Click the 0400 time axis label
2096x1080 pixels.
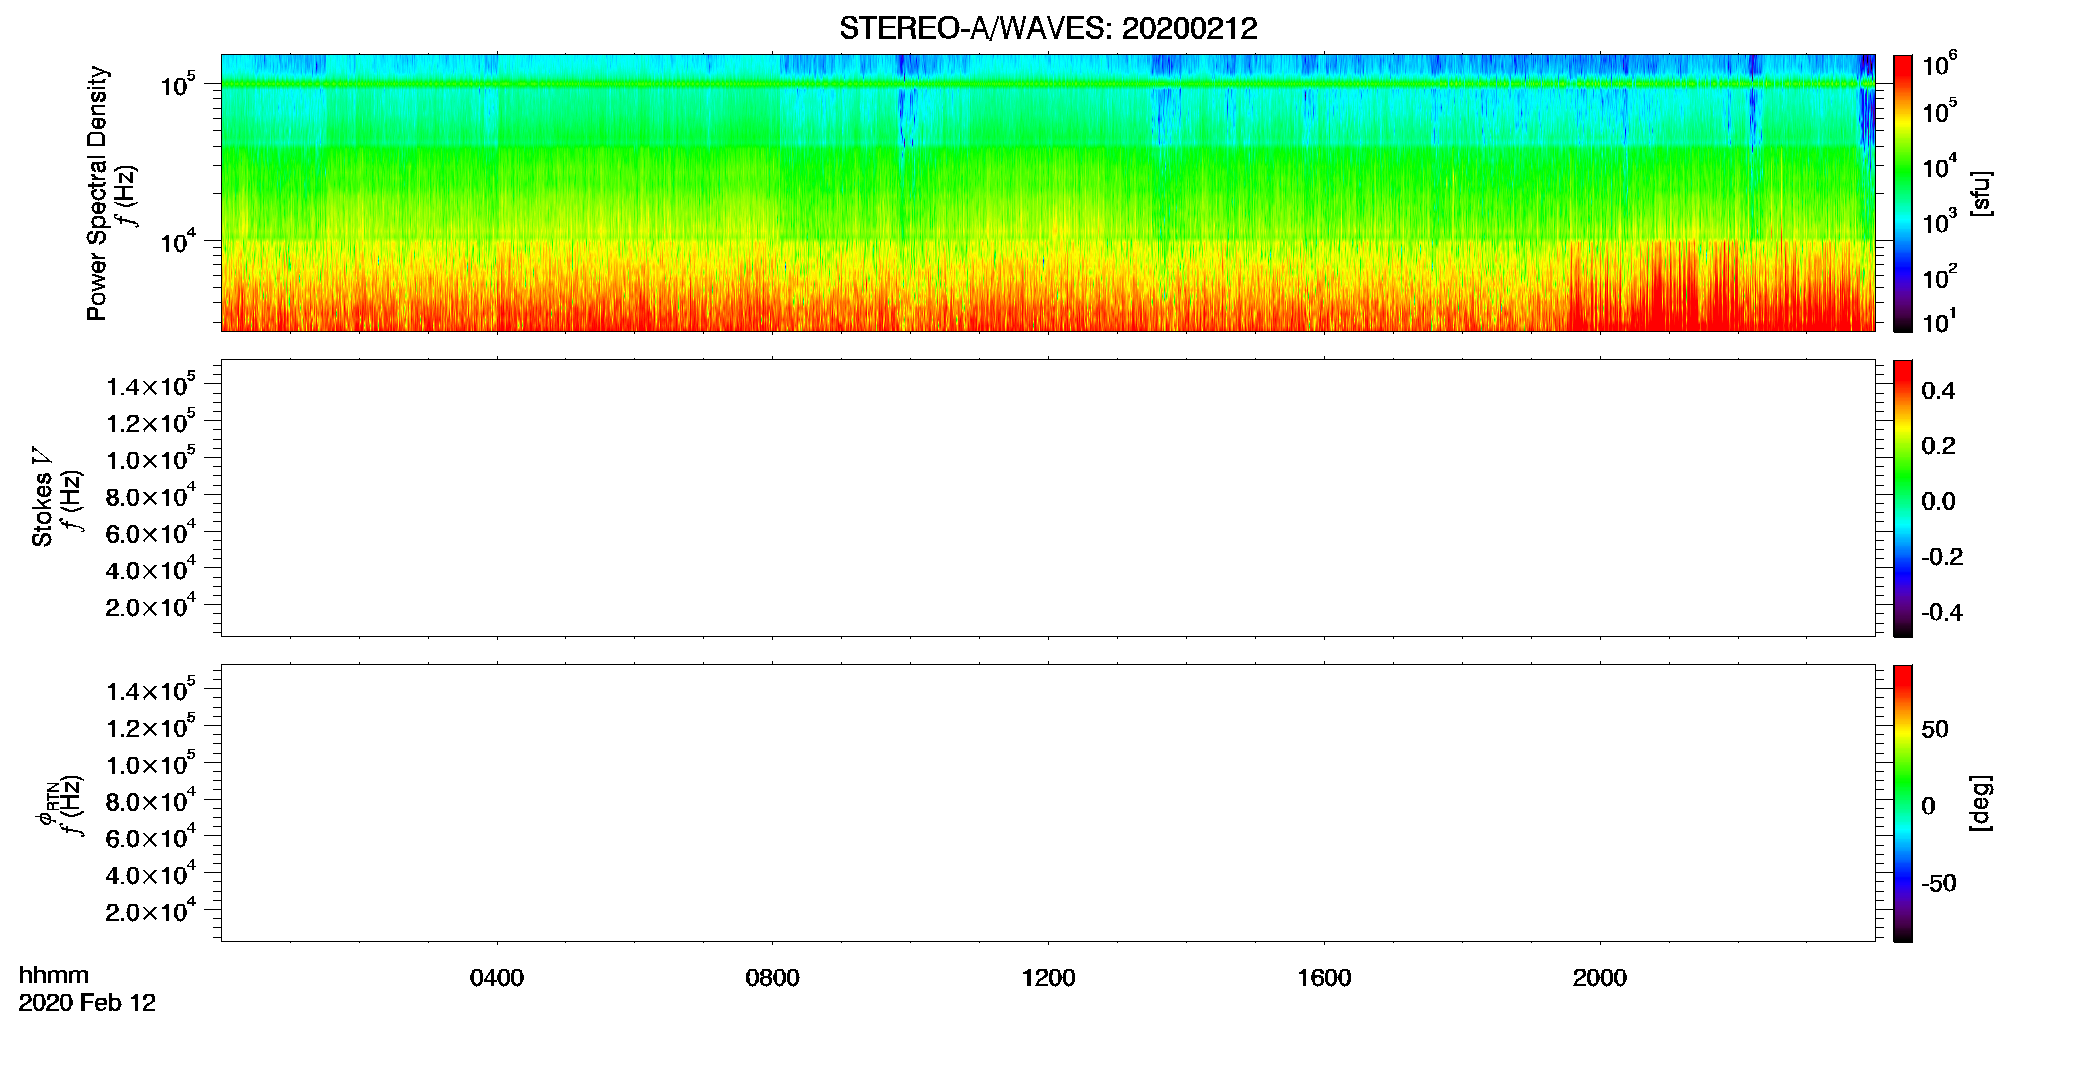click(x=497, y=978)
